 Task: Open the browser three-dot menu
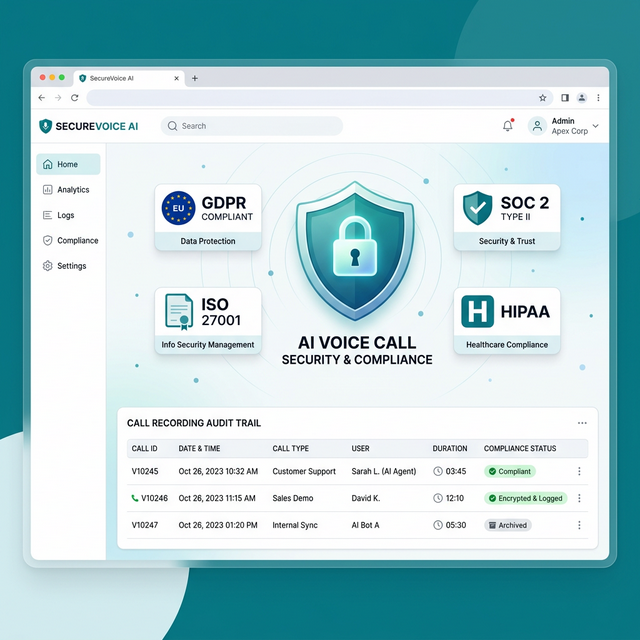coord(598,98)
